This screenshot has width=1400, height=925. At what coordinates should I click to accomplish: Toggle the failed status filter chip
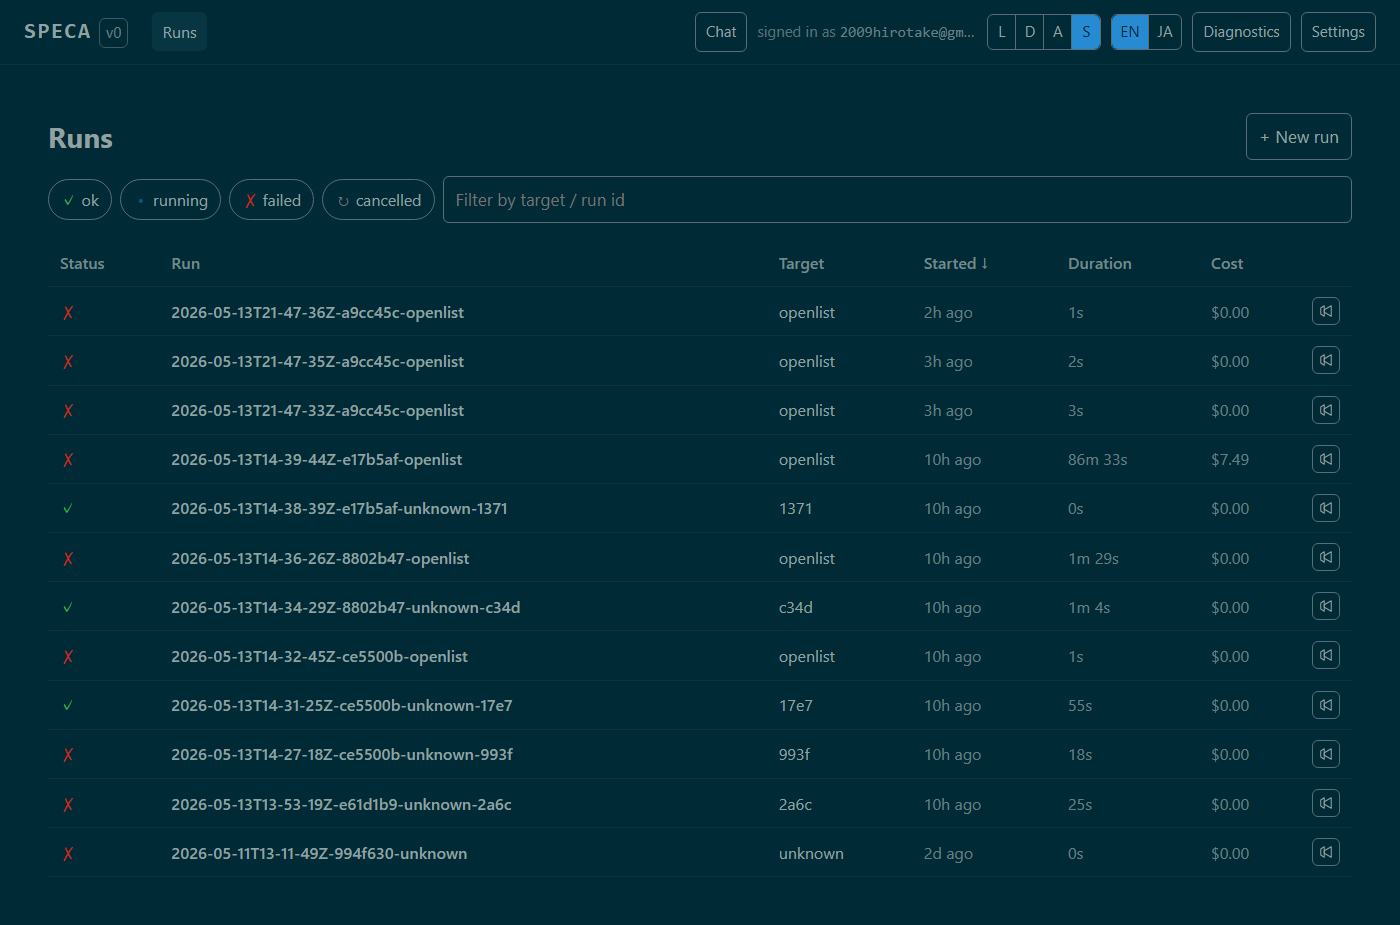(272, 200)
